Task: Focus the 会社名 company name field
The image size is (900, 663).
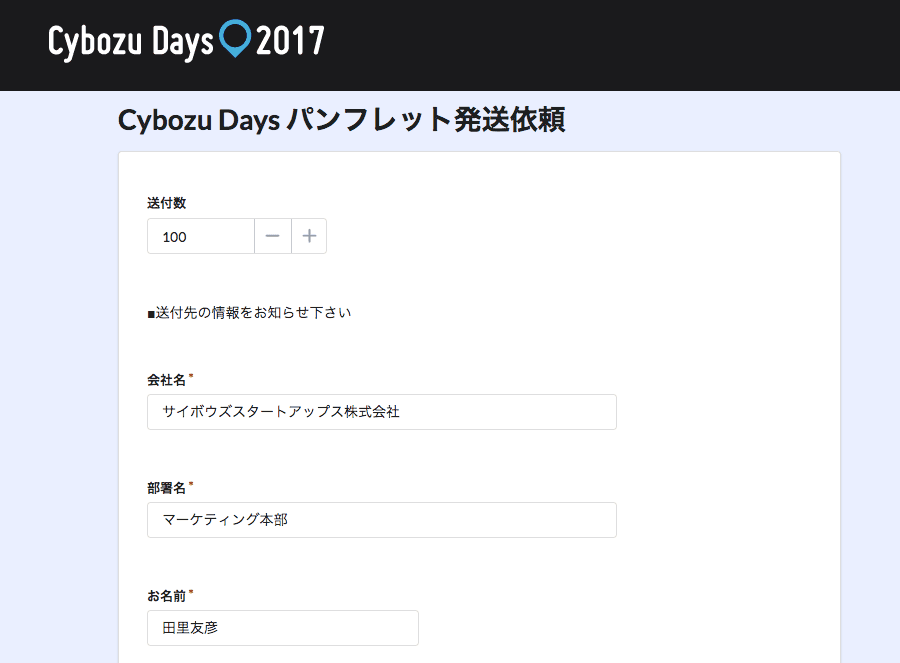Action: 381,412
